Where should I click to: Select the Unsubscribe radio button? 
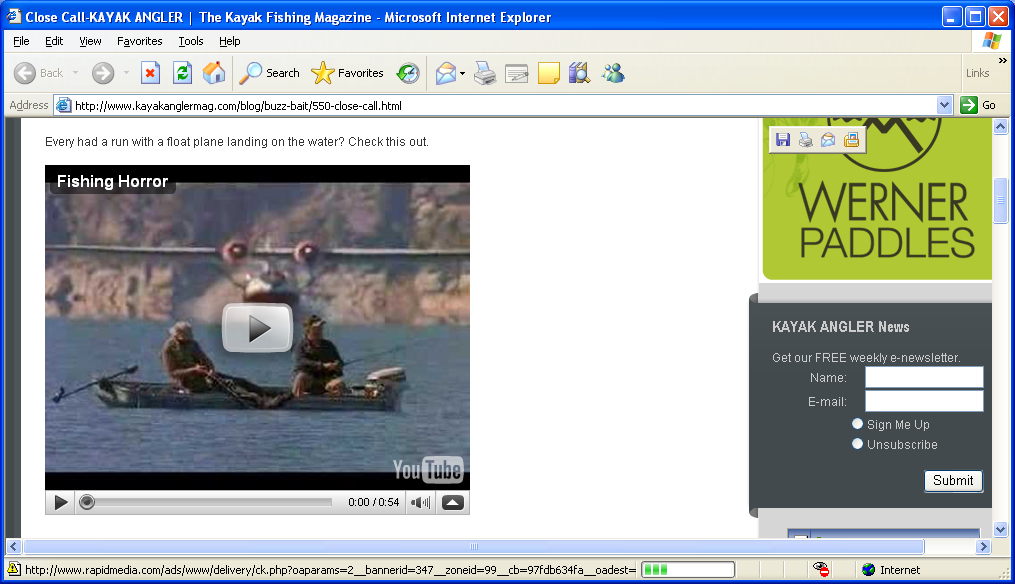coord(857,444)
